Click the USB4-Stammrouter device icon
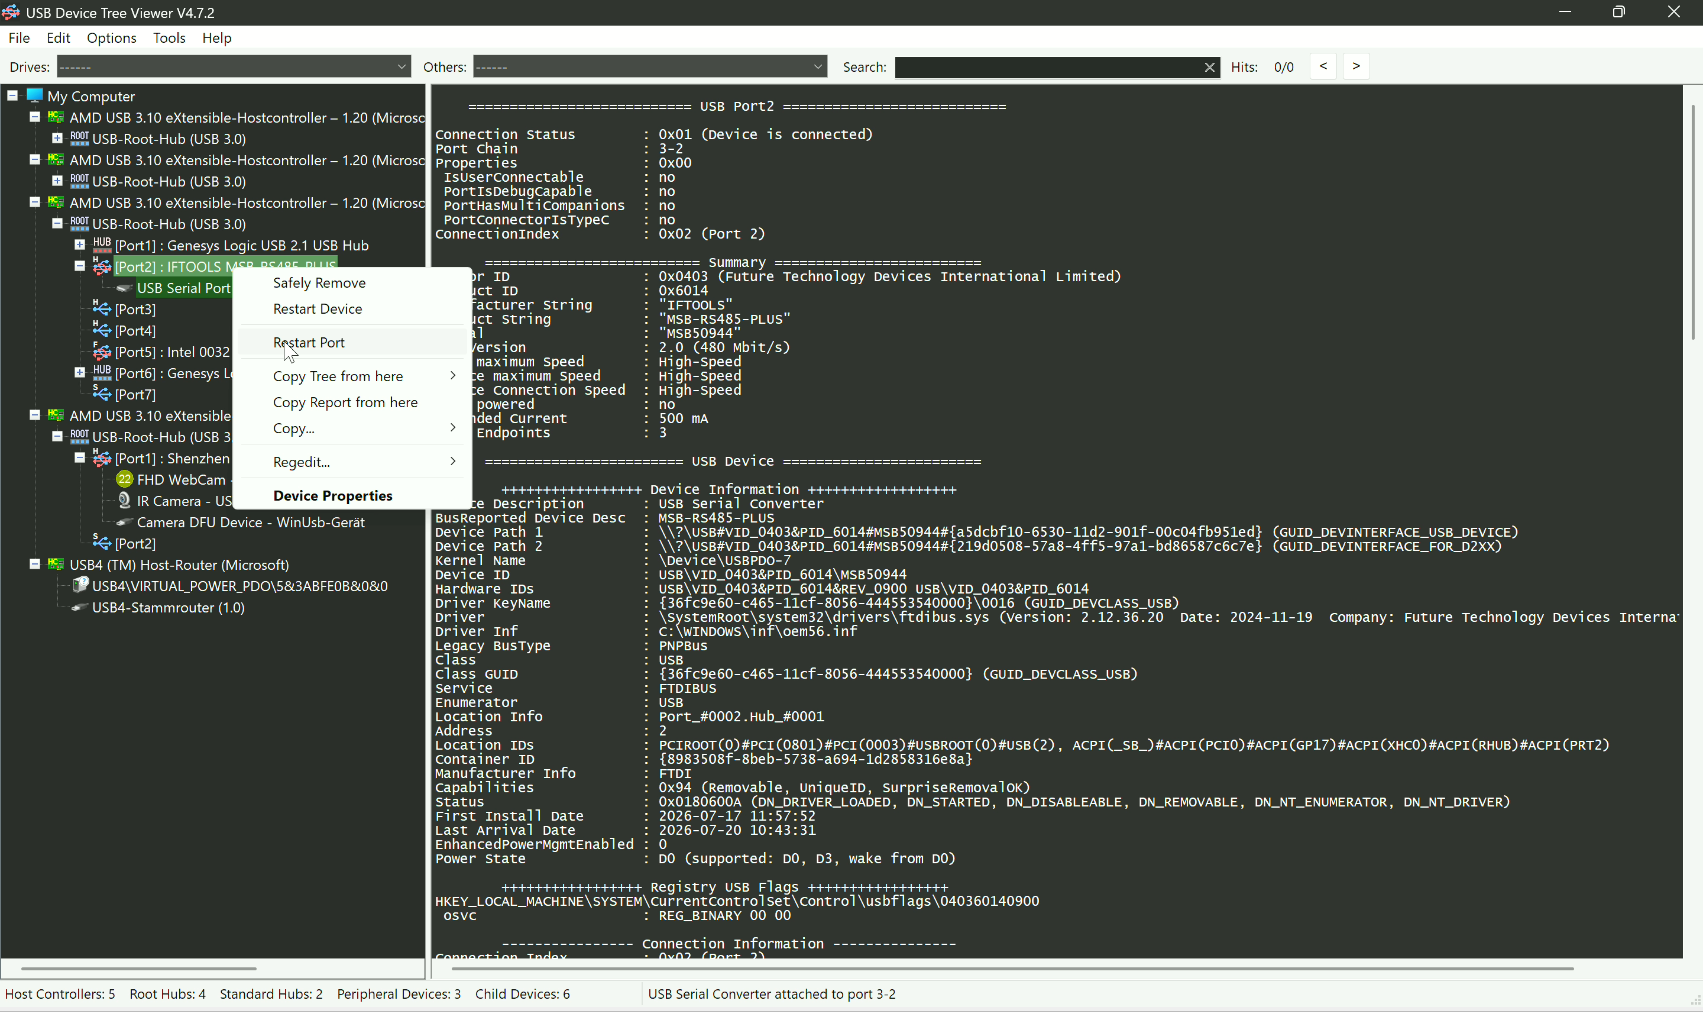Image resolution: width=1703 pixels, height=1012 pixels. coord(80,607)
